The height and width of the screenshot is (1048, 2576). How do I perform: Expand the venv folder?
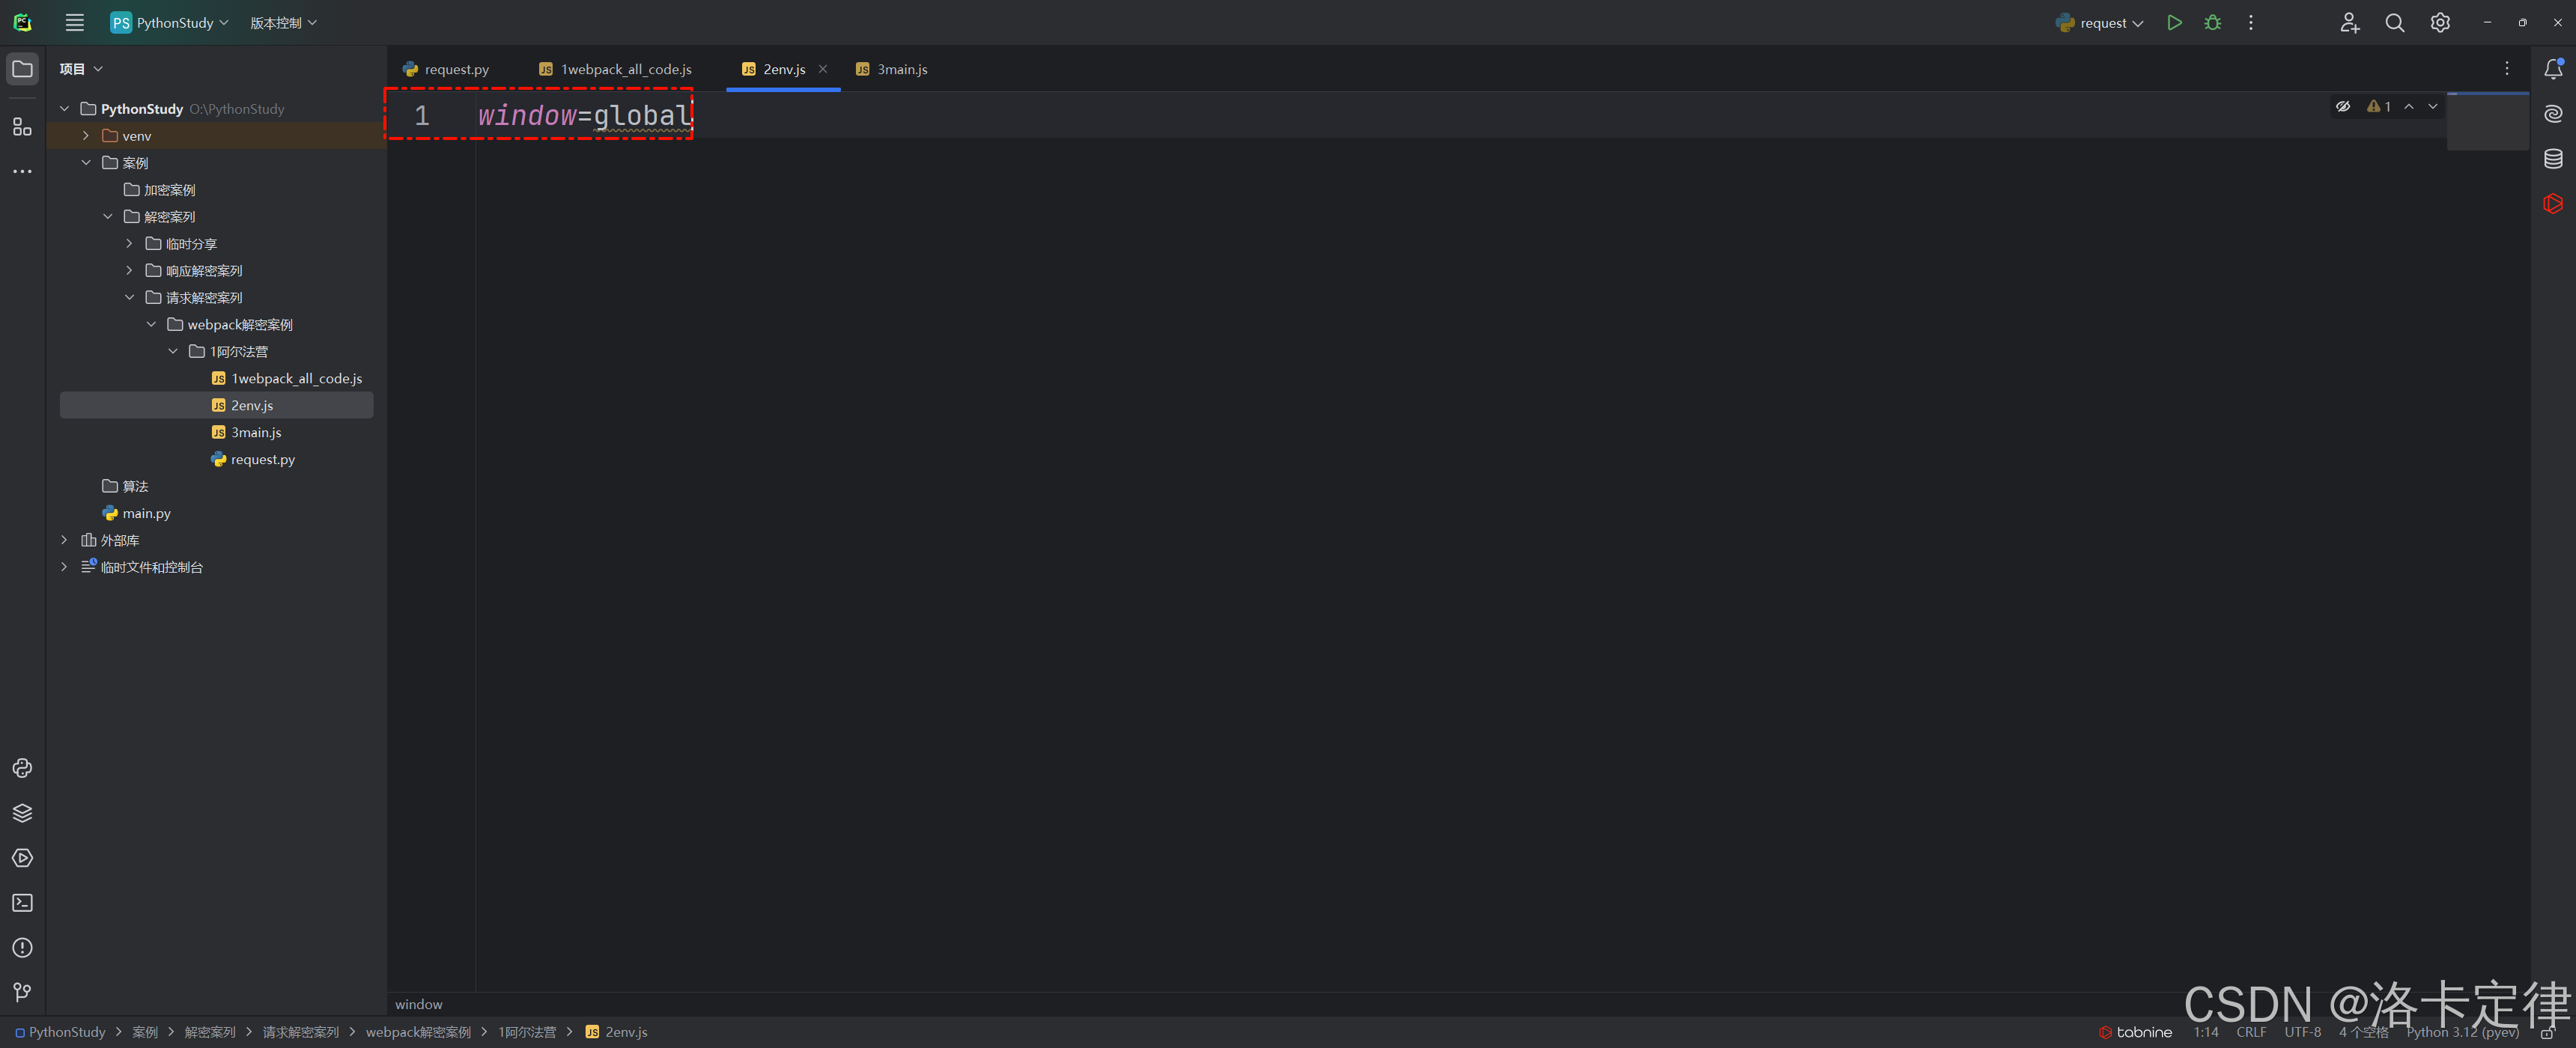pos(86,136)
